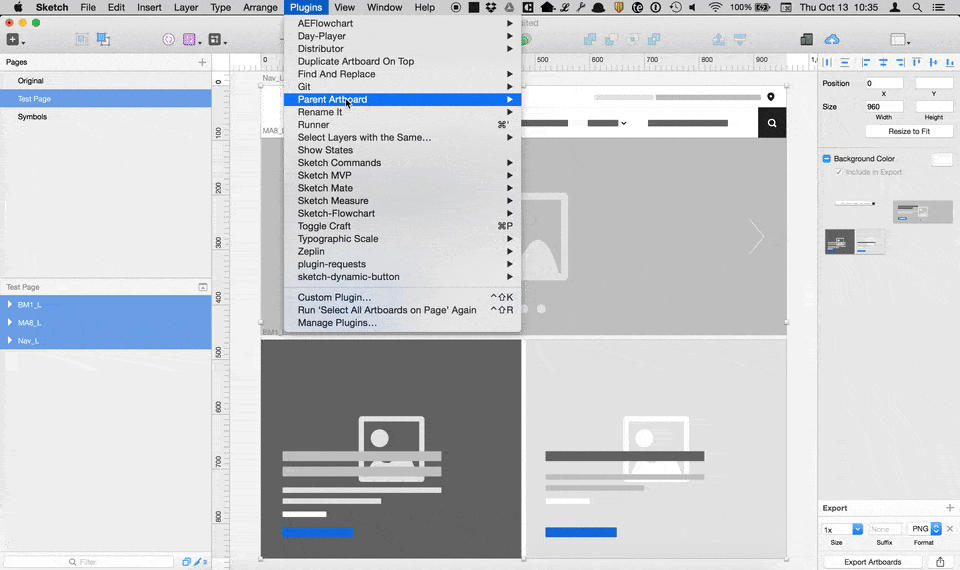Image resolution: width=960 pixels, height=570 pixels.
Task: Click the dark Artboard toolbar icon
Action: [x=214, y=40]
